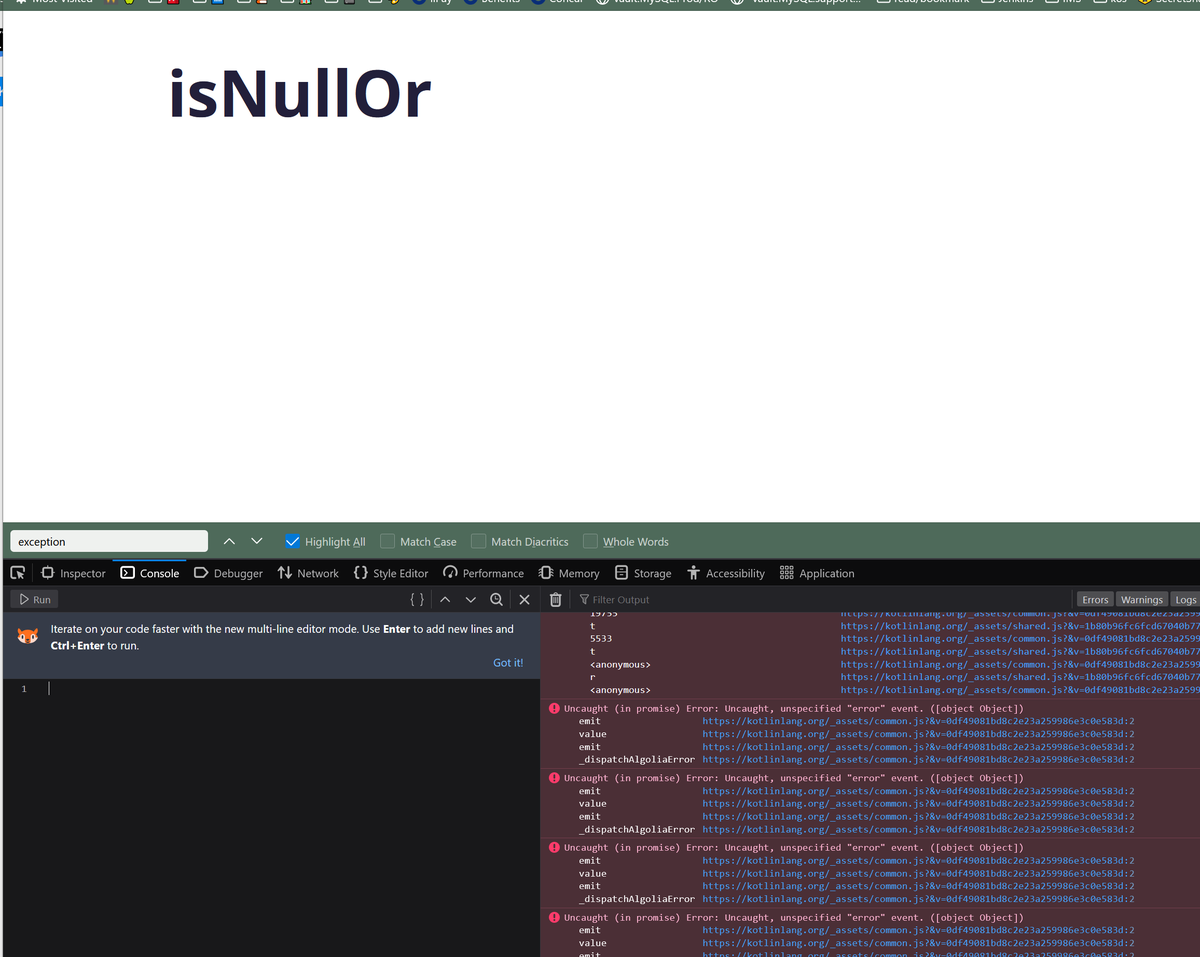The width and height of the screenshot is (1200, 957).
Task: Go to previous expression in editor history
Action: click(x=445, y=599)
